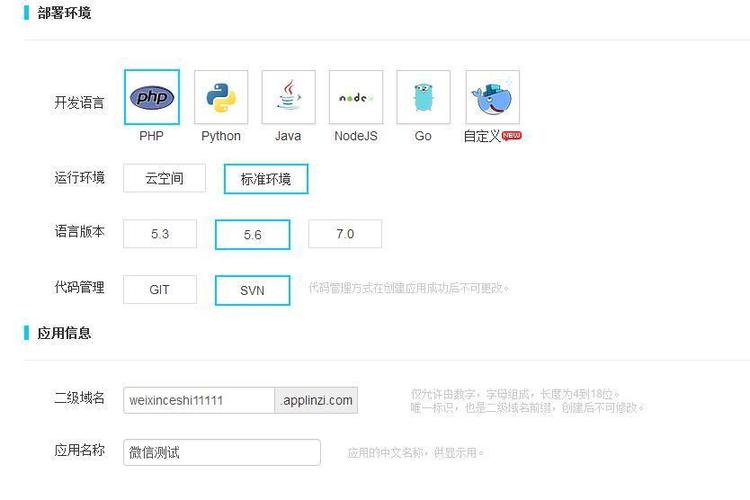Image resolution: width=750 pixels, height=500 pixels.
Task: Click the 应用信息 section heading
Action: click(x=64, y=333)
